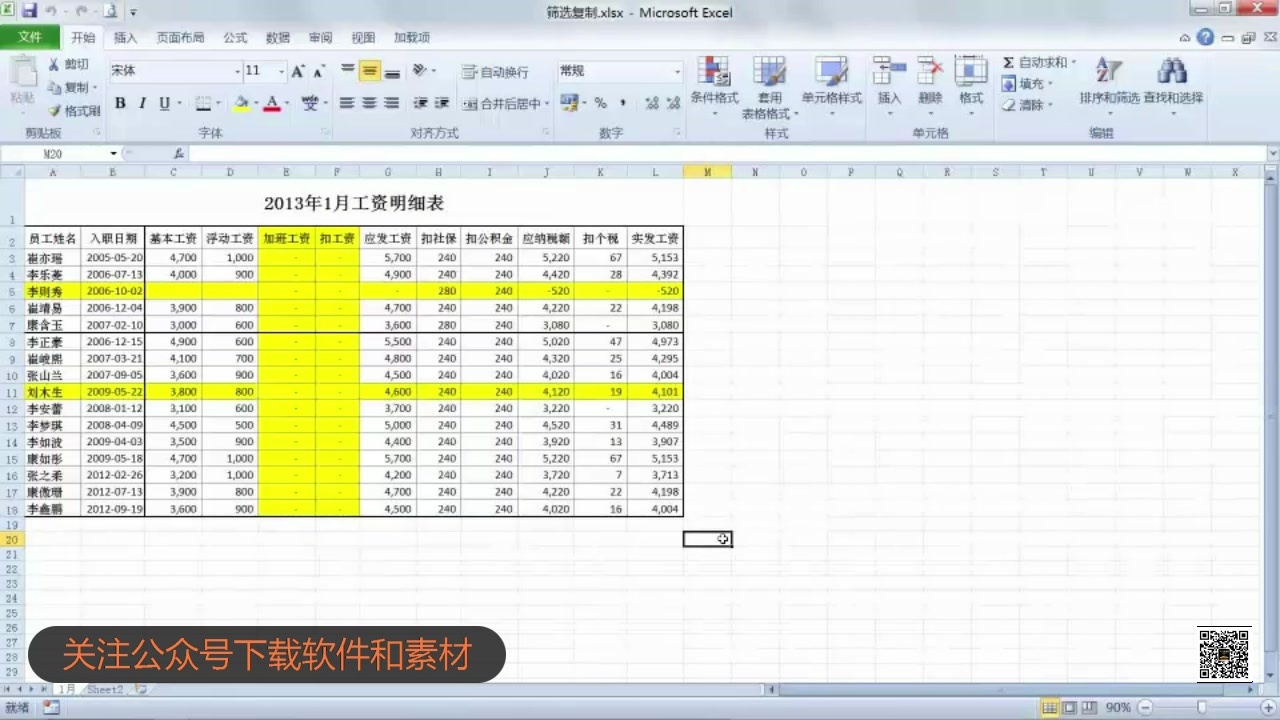Open the font size dropdown
This screenshot has width=1280, height=720.
pyautogui.click(x=282, y=71)
